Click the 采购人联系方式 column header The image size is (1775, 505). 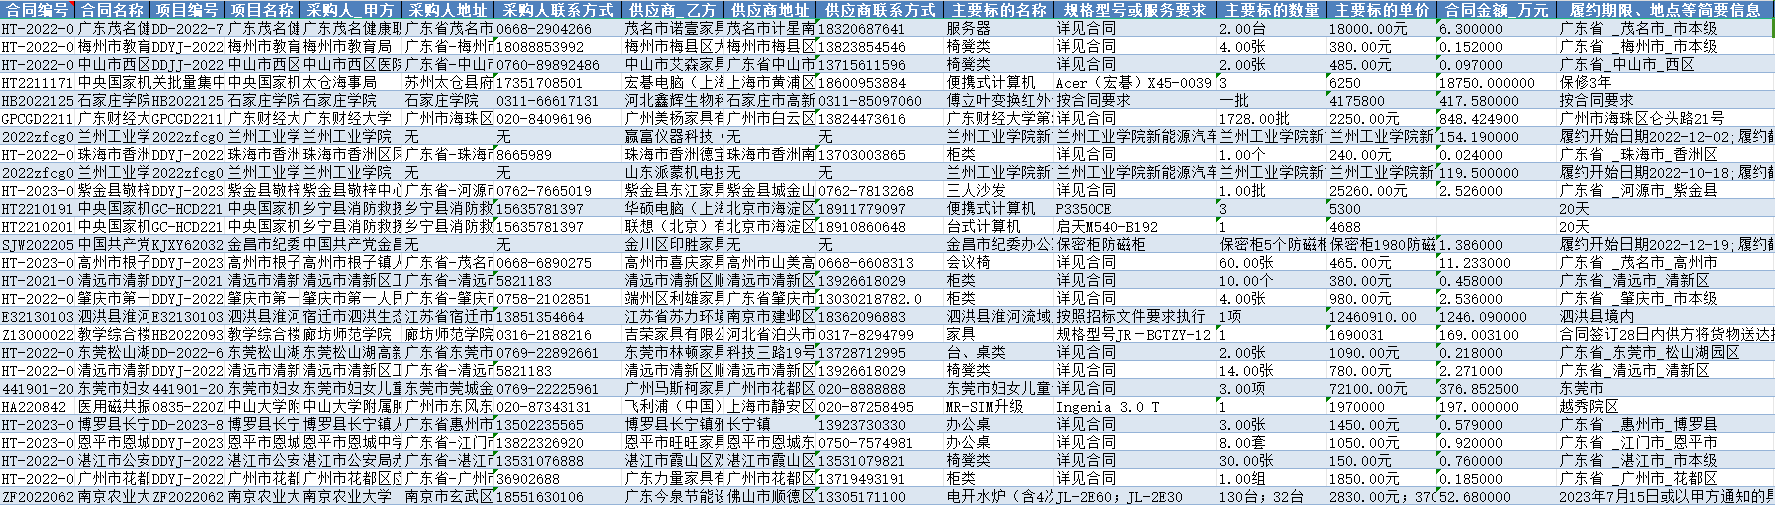tap(557, 10)
